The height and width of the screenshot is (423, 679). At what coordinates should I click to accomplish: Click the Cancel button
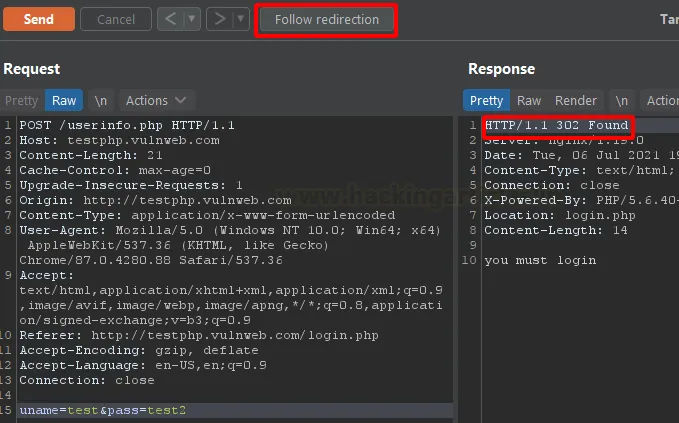(116, 19)
